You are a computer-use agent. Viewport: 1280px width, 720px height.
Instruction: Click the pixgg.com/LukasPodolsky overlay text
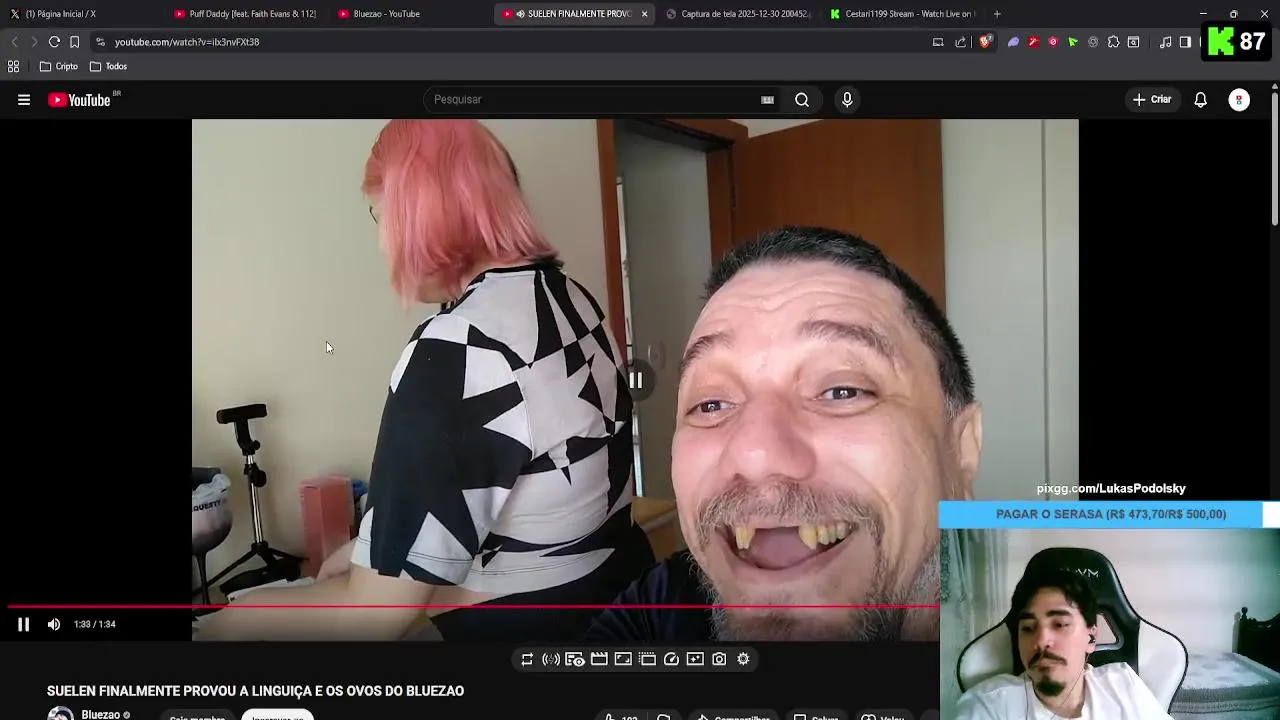(1111, 489)
